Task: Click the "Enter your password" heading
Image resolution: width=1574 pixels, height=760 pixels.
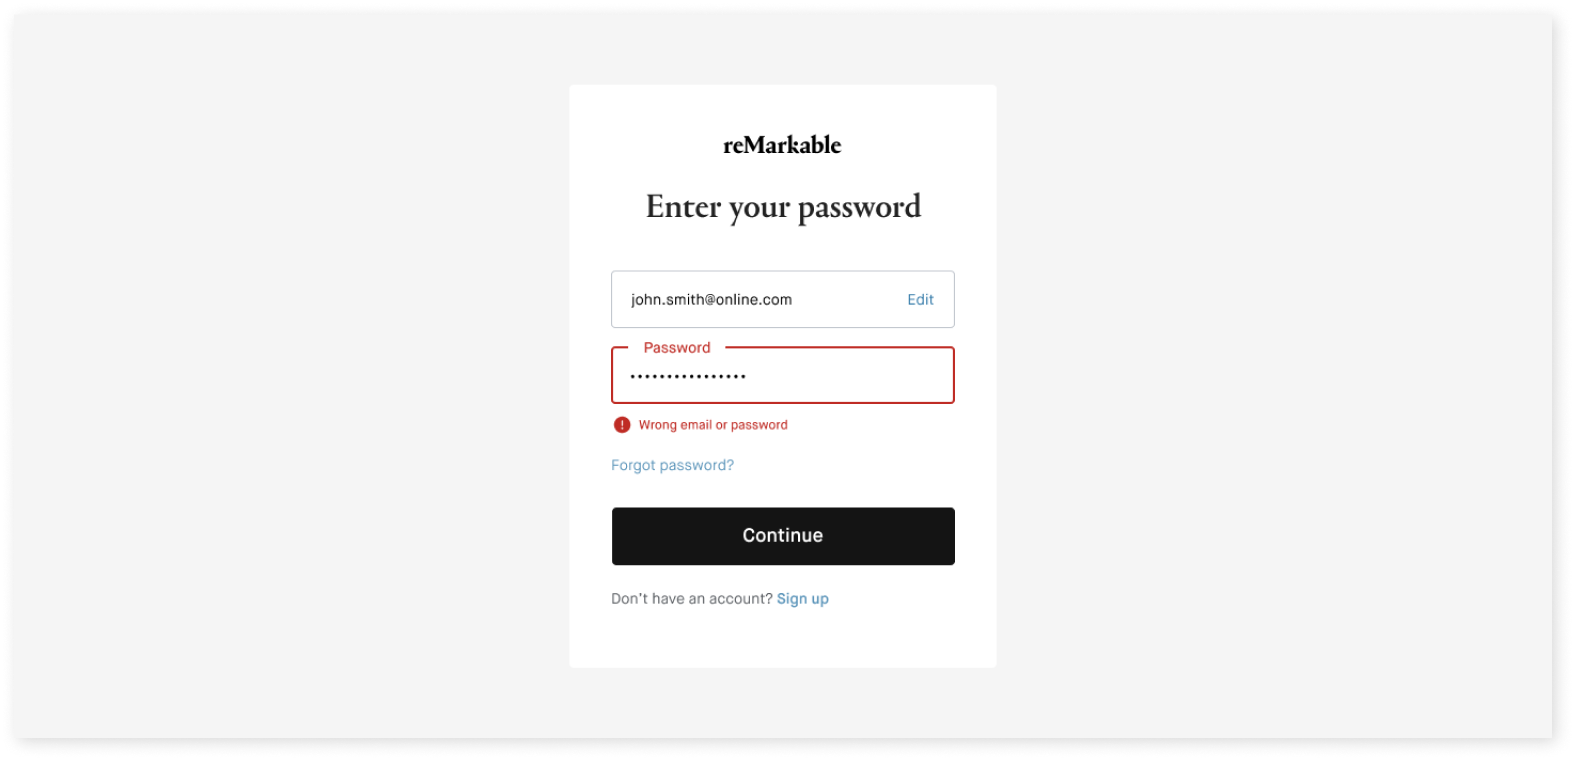Action: click(x=782, y=207)
